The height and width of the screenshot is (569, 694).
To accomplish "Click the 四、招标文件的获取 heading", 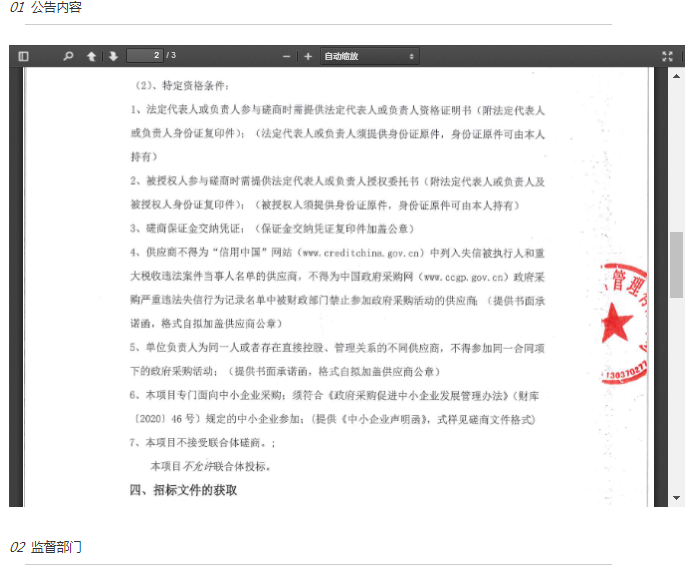I will tap(184, 490).
